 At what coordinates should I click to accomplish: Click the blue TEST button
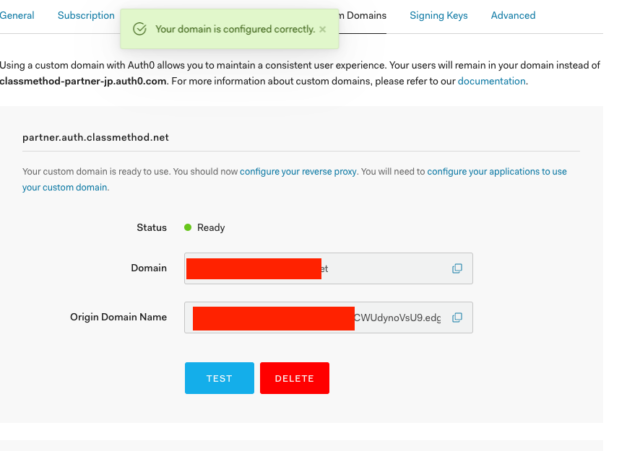(x=220, y=378)
